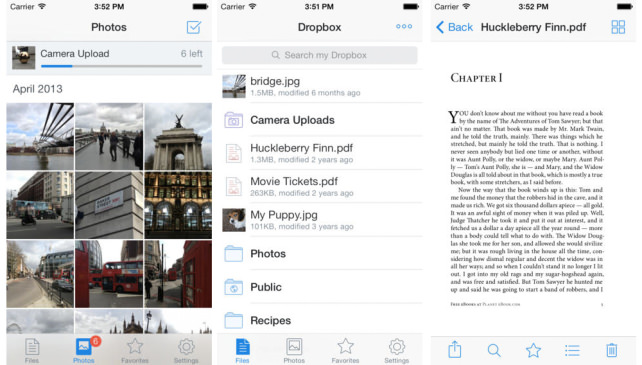Switch to Files tab in Photos screen
Viewport: 642px width, 365px height.
(x=32, y=351)
